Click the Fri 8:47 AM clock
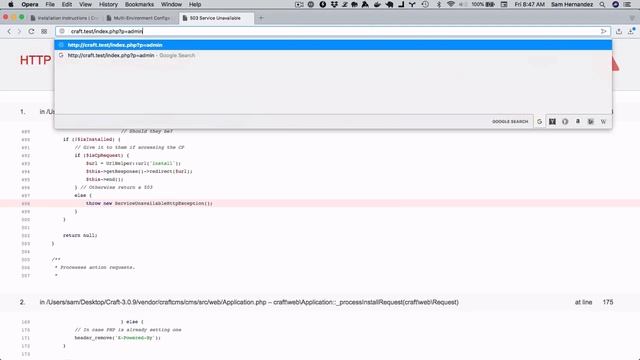The image size is (640, 360). pos(529,4)
